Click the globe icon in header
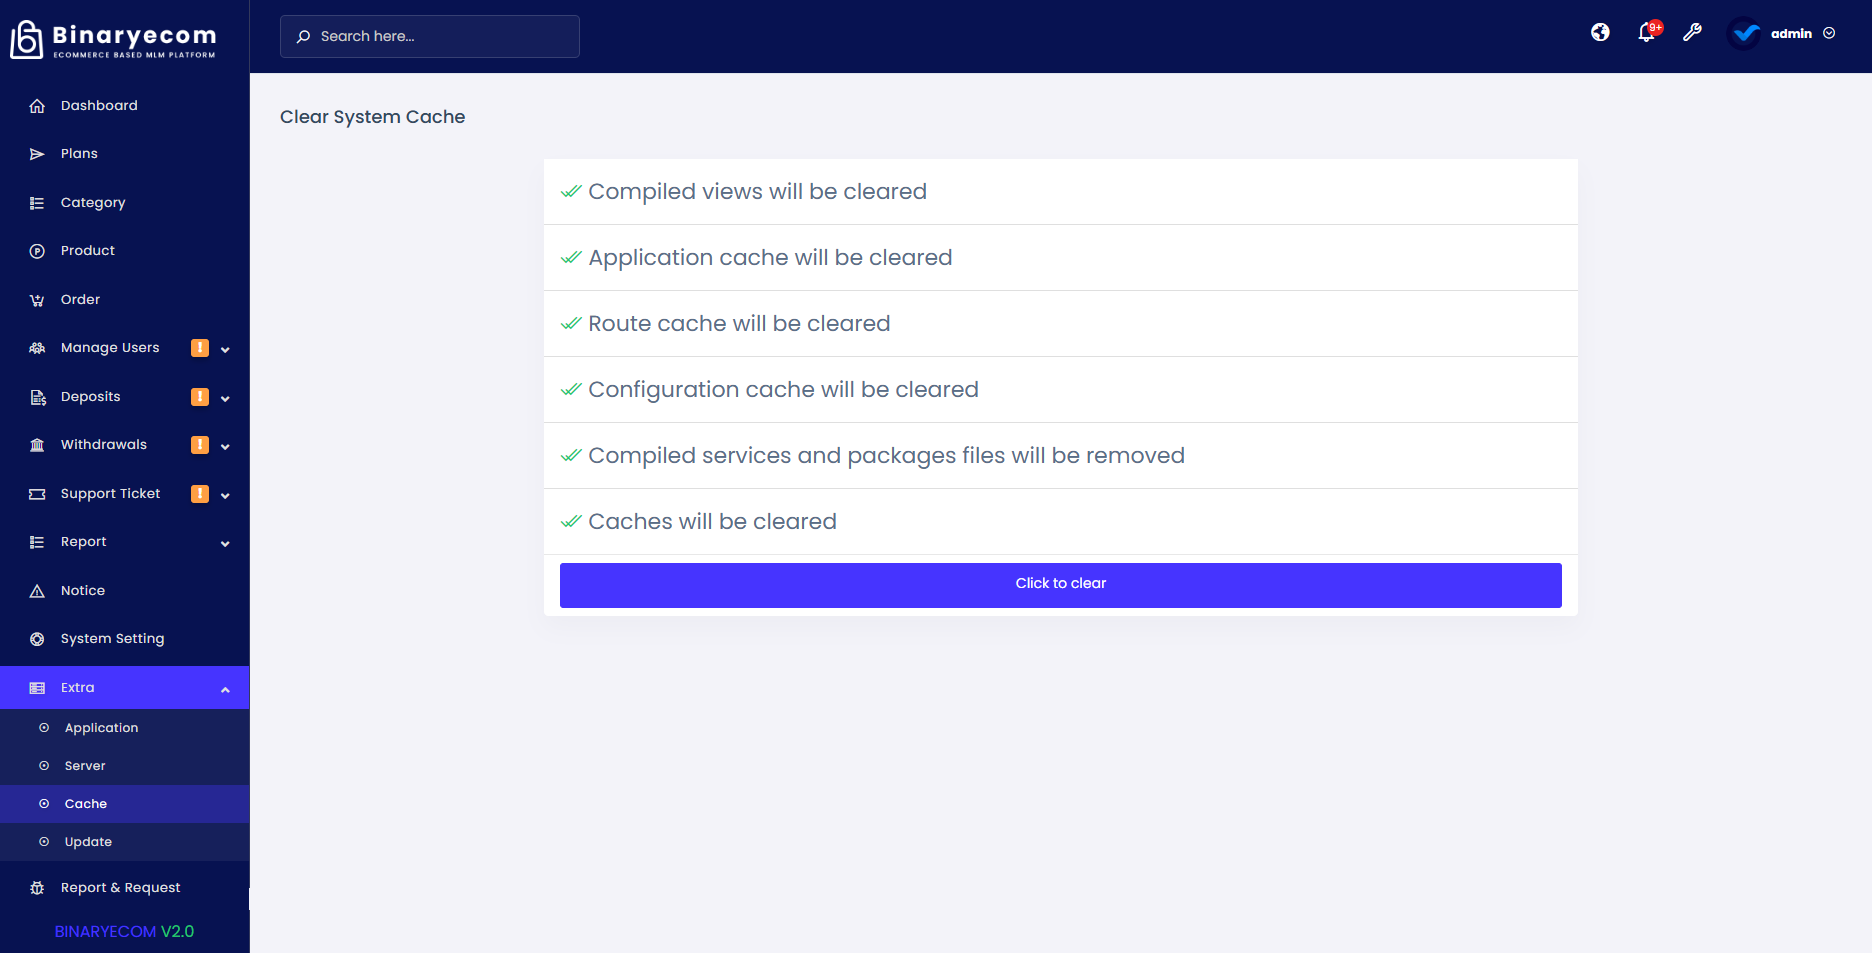This screenshot has height=953, width=1872. [x=1600, y=33]
